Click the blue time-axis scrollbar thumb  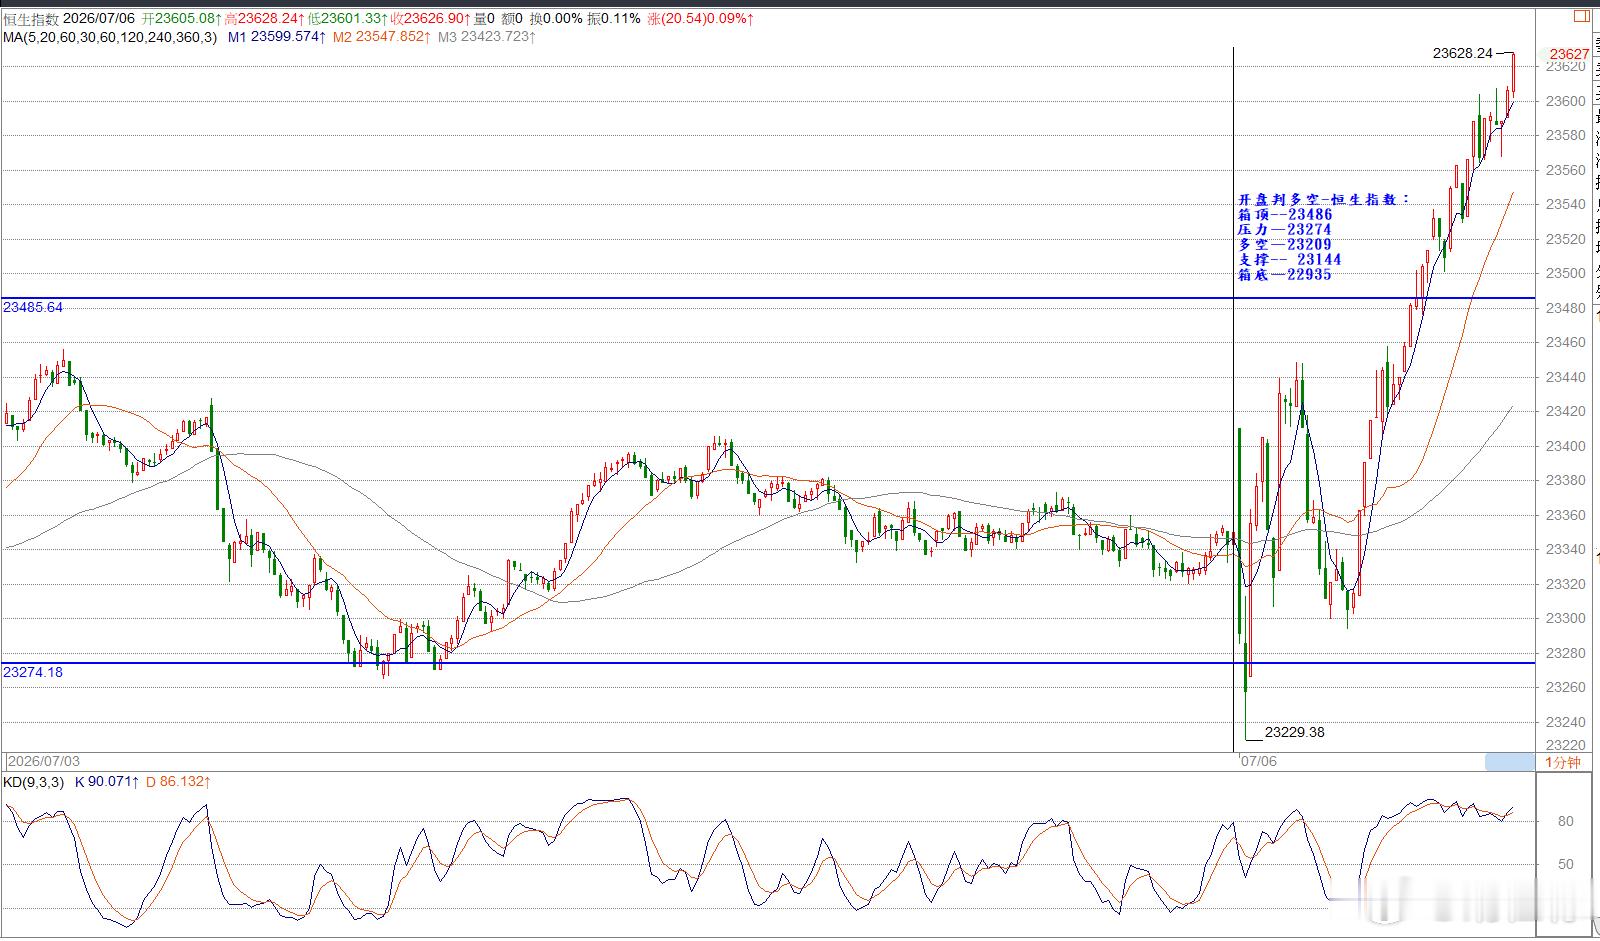(1509, 762)
